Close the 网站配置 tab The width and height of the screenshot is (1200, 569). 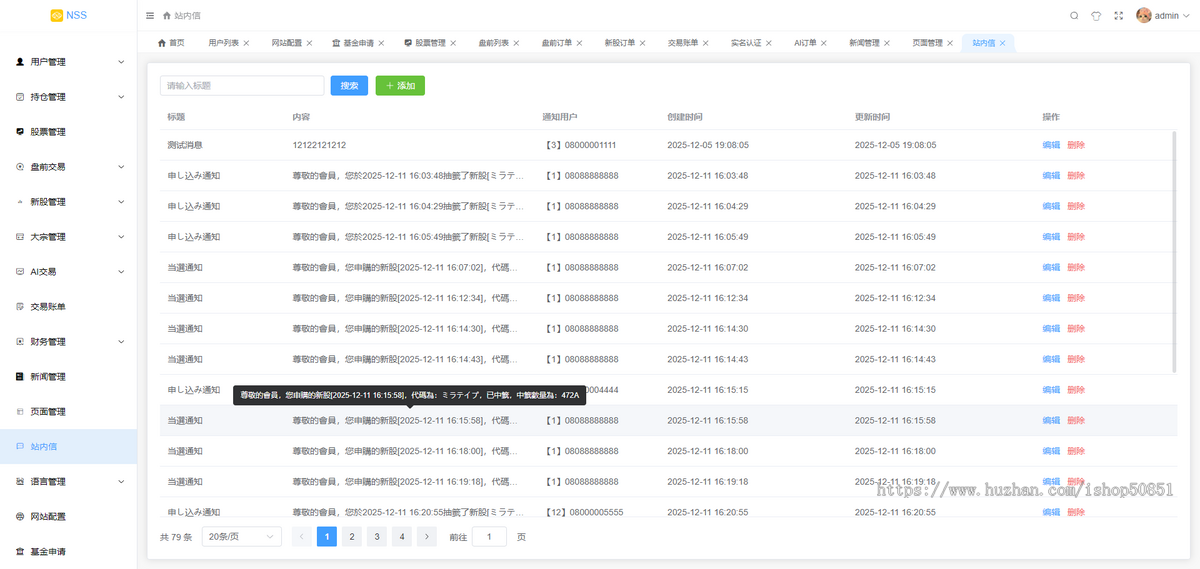pos(310,43)
